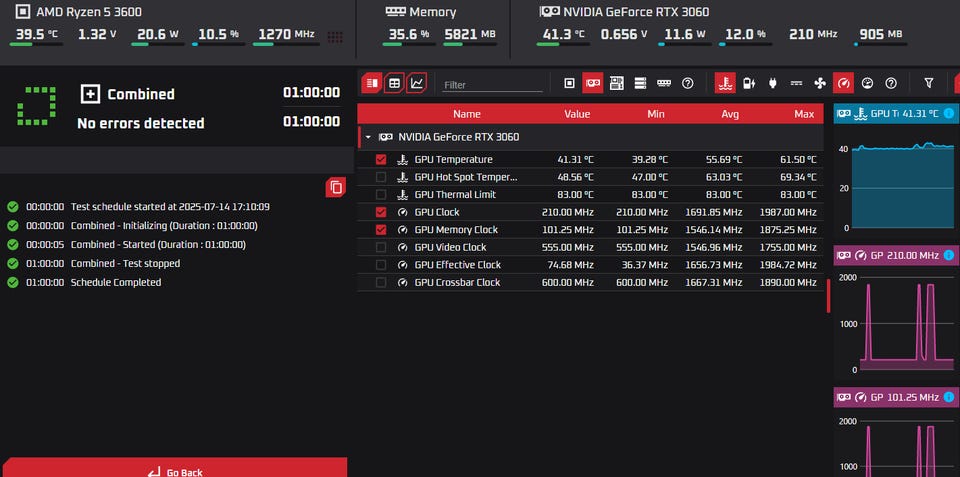The height and width of the screenshot is (477, 960).
Task: Open info for GPU clock graph
Action: point(949,255)
